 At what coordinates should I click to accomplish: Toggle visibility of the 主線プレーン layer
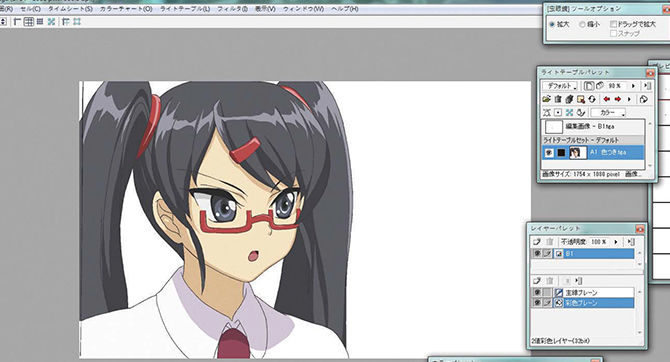tap(537, 292)
